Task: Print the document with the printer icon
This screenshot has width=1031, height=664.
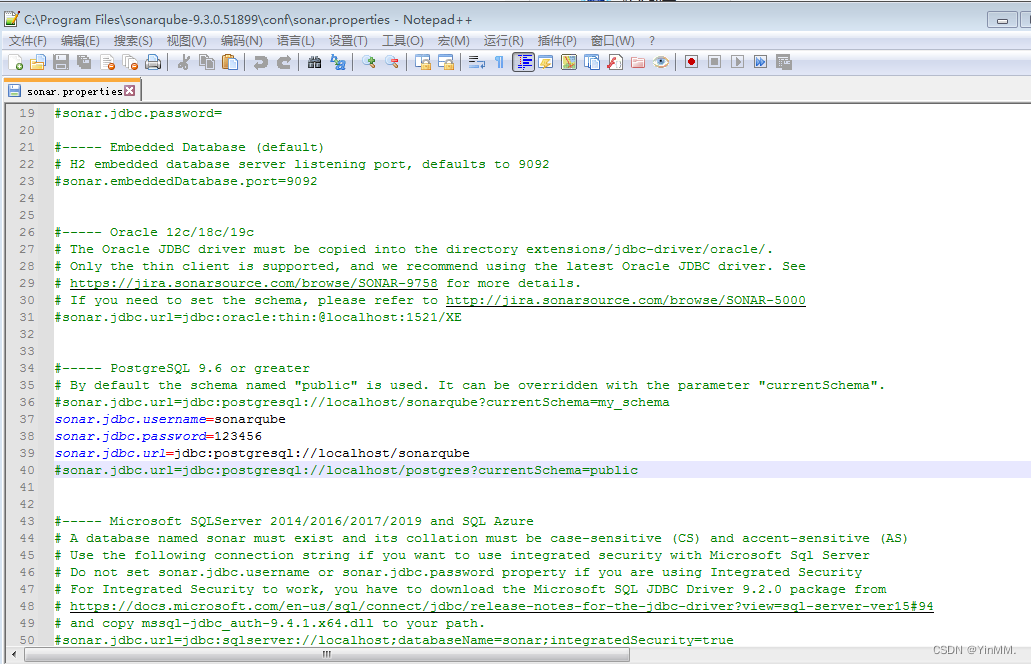Action: tap(153, 62)
